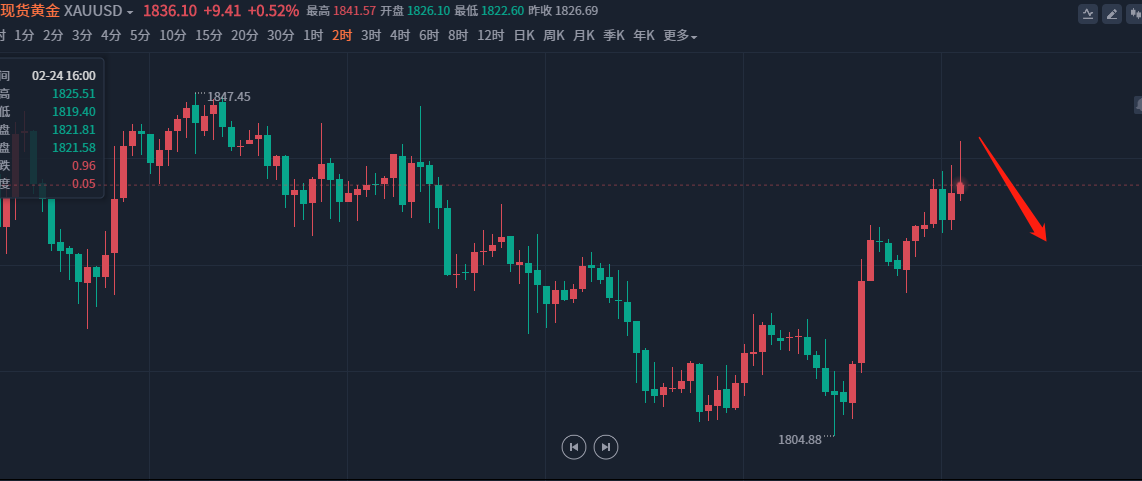This screenshot has height=481, width=1142.
Task: Click the 昨收 value 1826.69
Action: [x=577, y=11]
